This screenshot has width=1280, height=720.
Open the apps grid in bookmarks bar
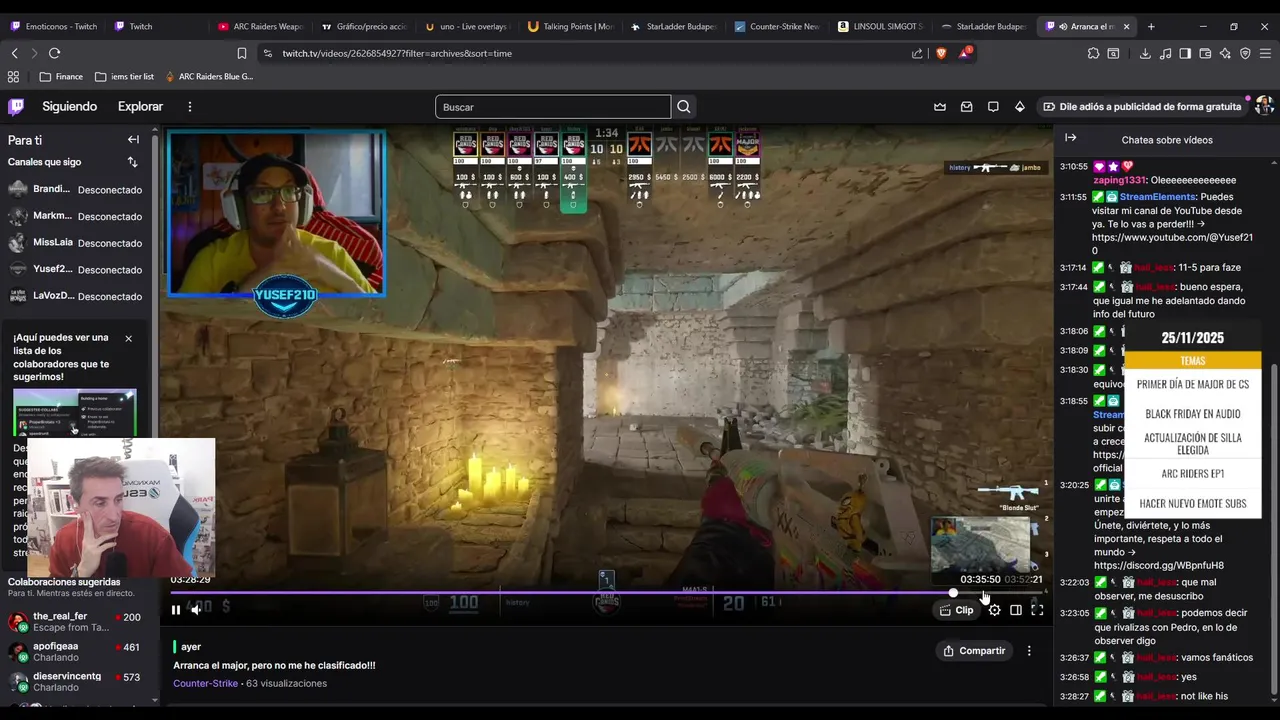pos(13,76)
